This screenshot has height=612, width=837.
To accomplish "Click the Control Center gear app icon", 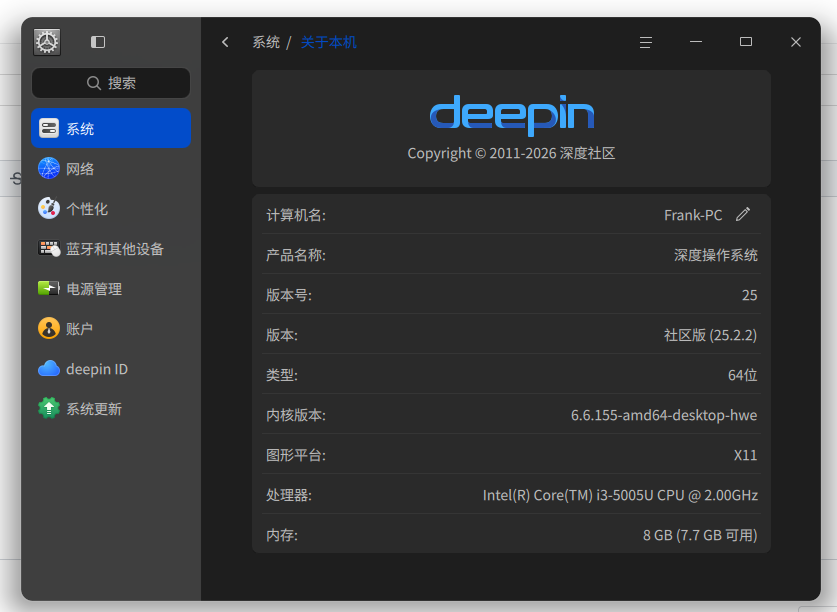I will (47, 42).
